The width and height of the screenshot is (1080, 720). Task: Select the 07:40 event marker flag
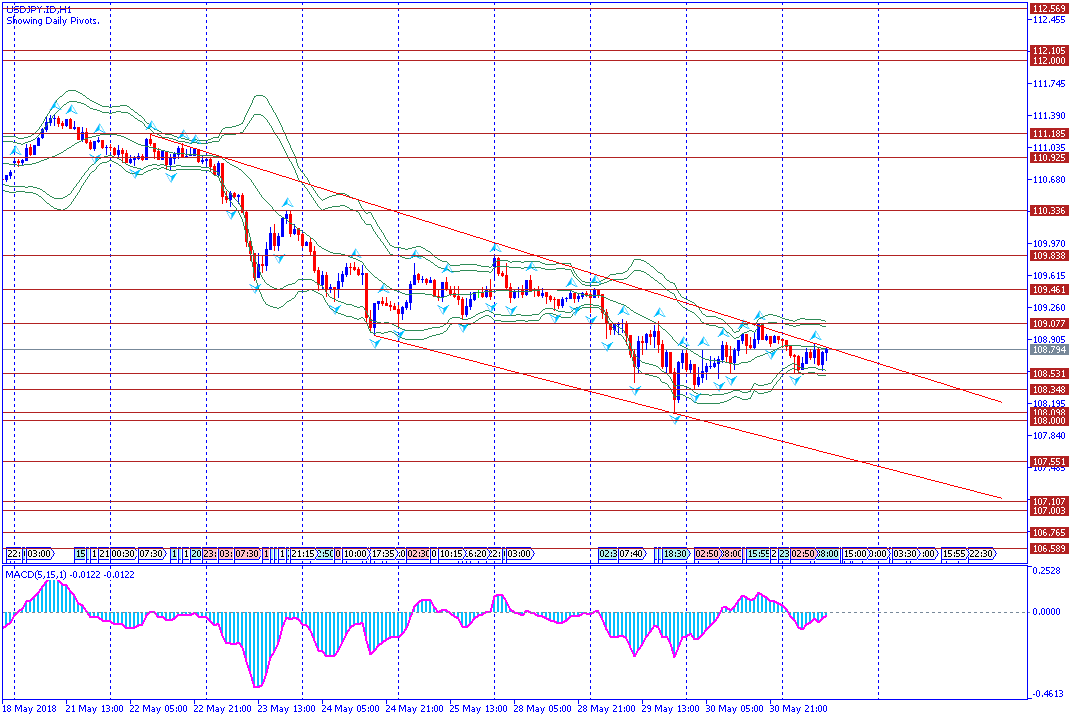coord(632,553)
